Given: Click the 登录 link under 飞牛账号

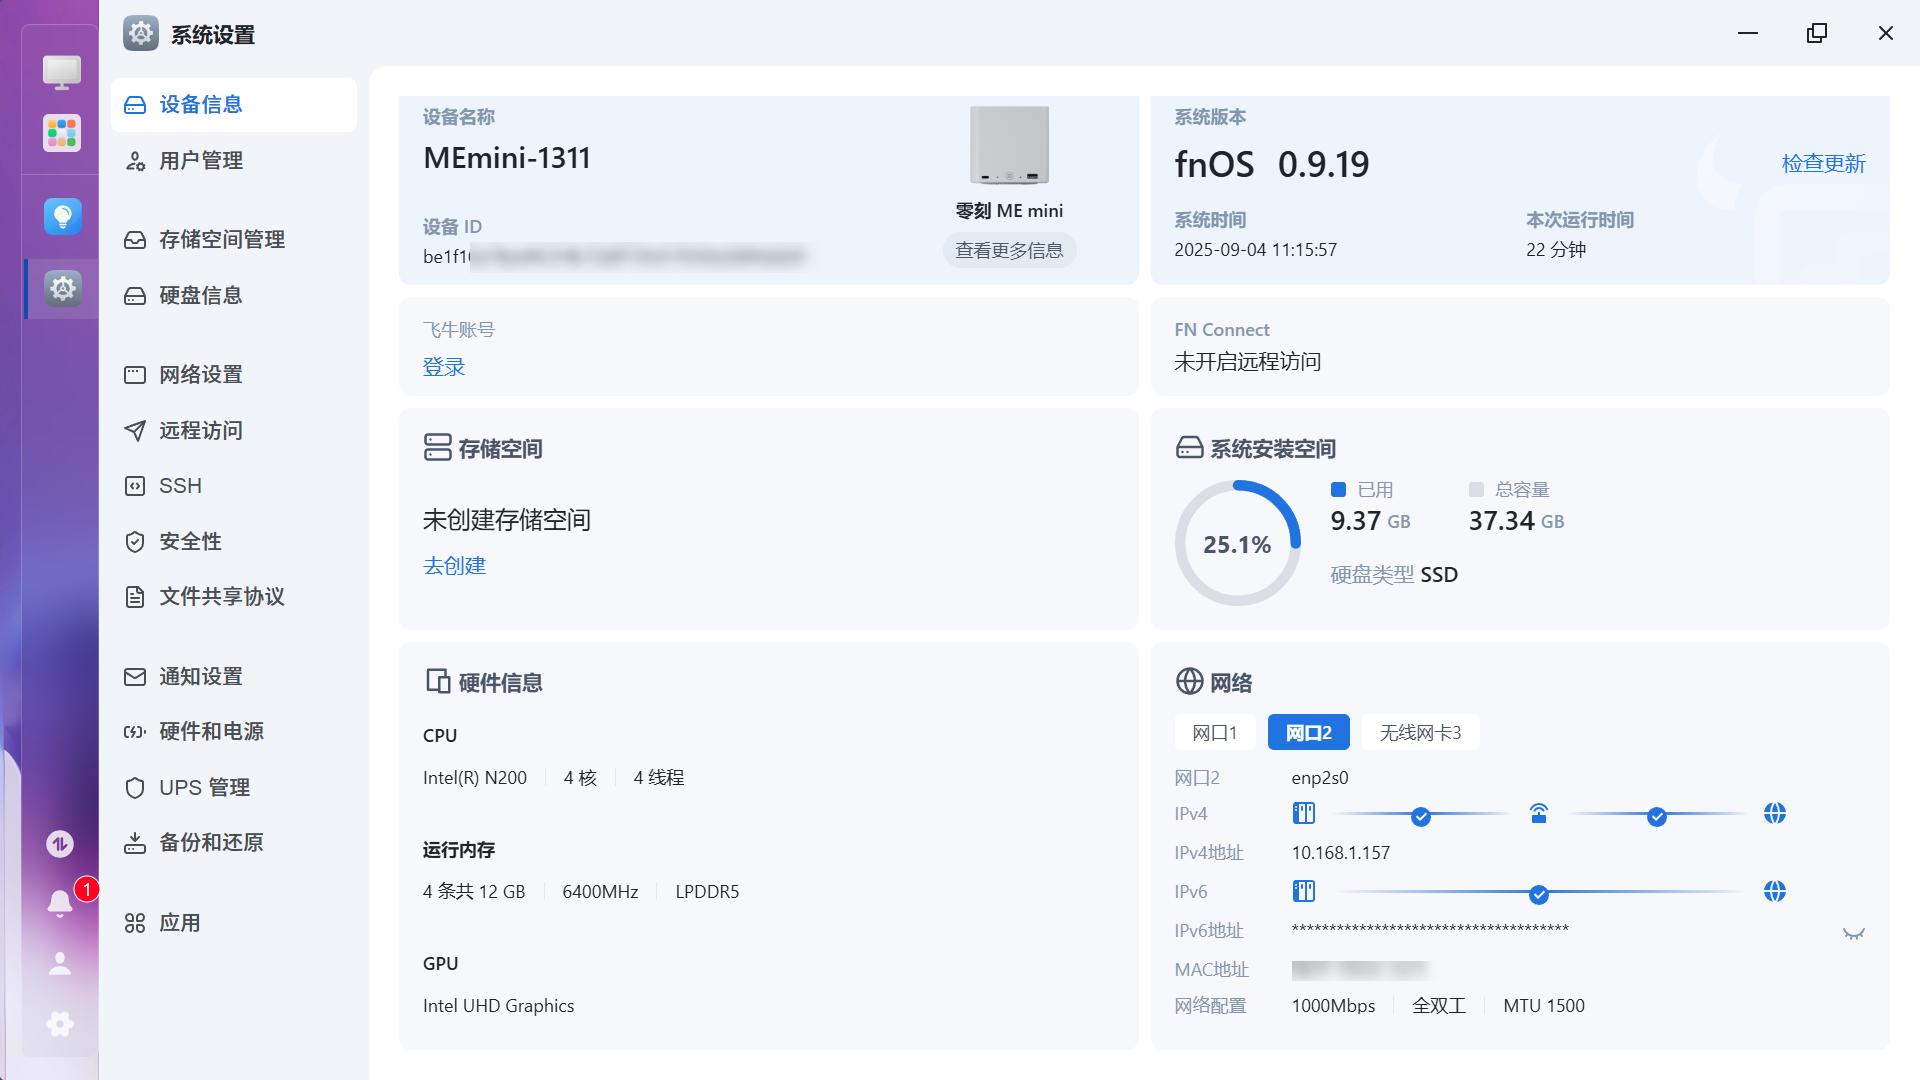Looking at the screenshot, I should 444,367.
